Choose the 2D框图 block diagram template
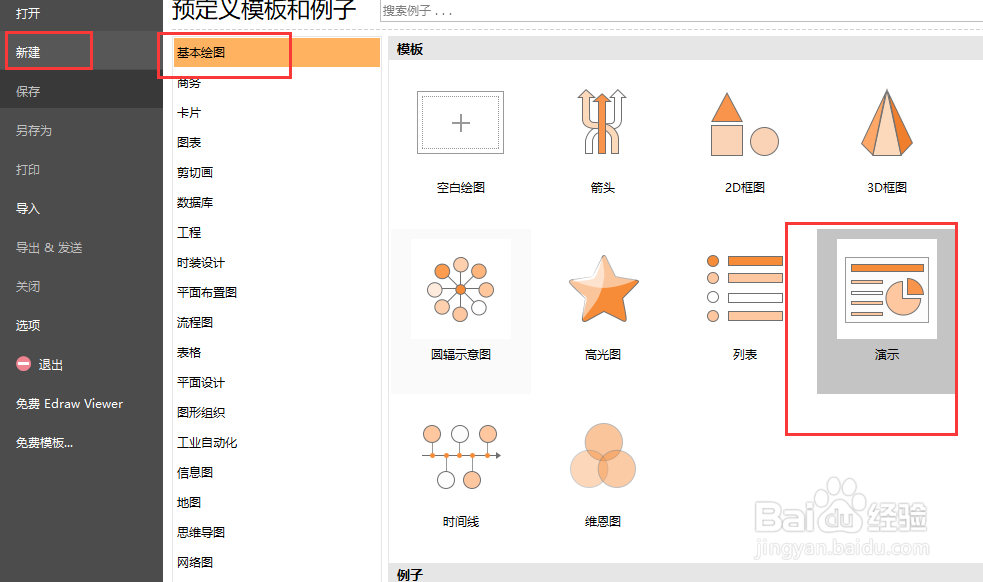 (745, 142)
